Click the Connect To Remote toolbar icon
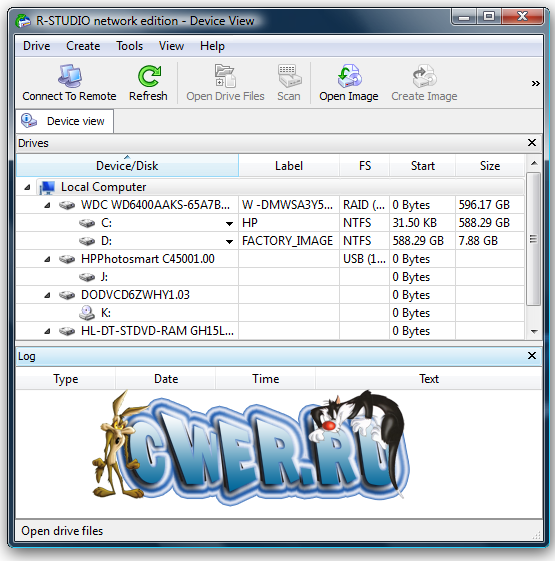 [70, 76]
